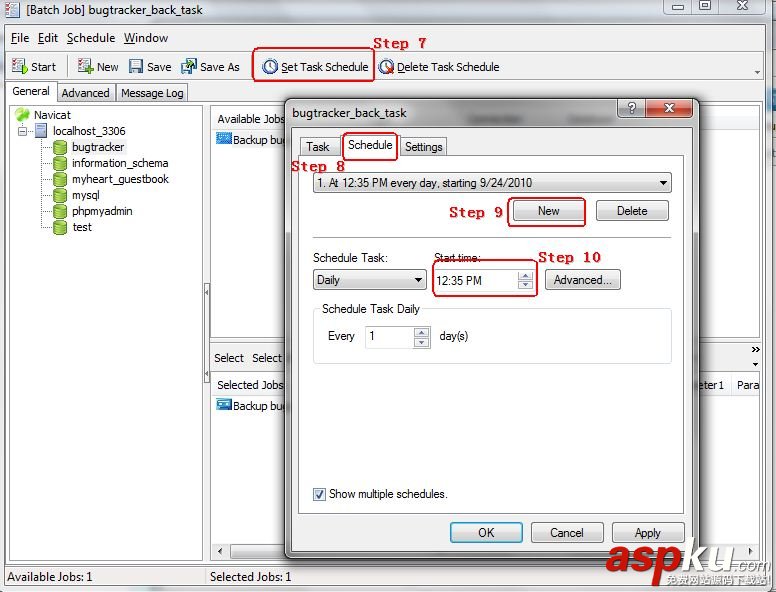Click horizontal scrollbar left arrow
Image resolution: width=776 pixels, height=592 pixels.
(220, 550)
